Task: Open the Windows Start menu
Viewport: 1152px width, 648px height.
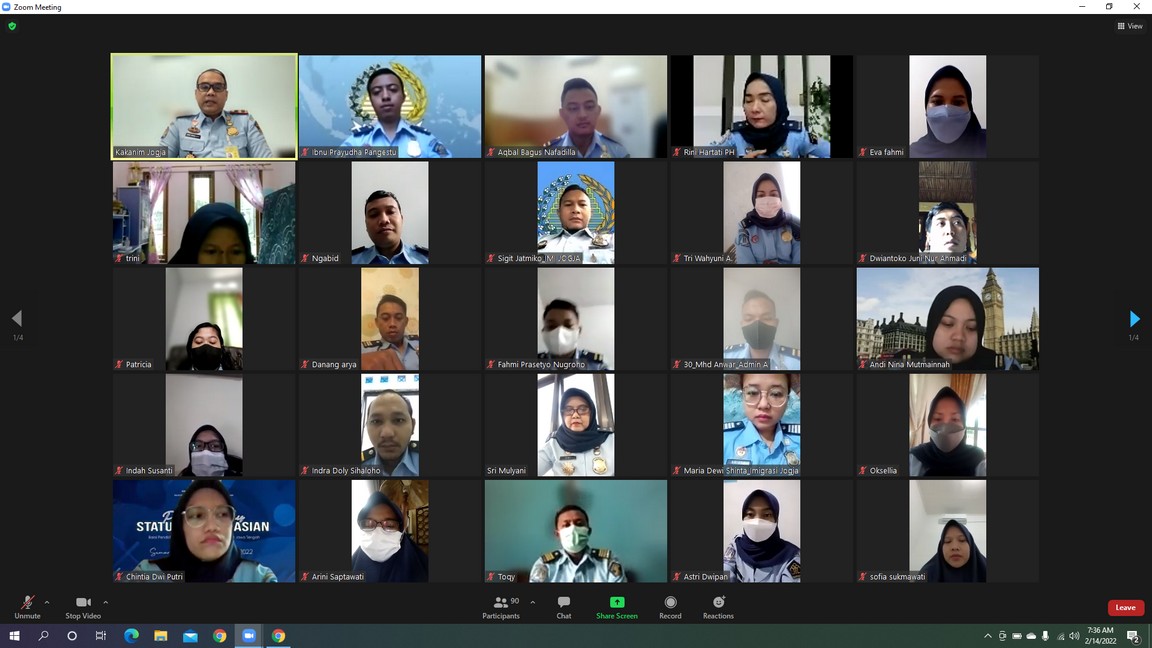Action: [x=14, y=636]
